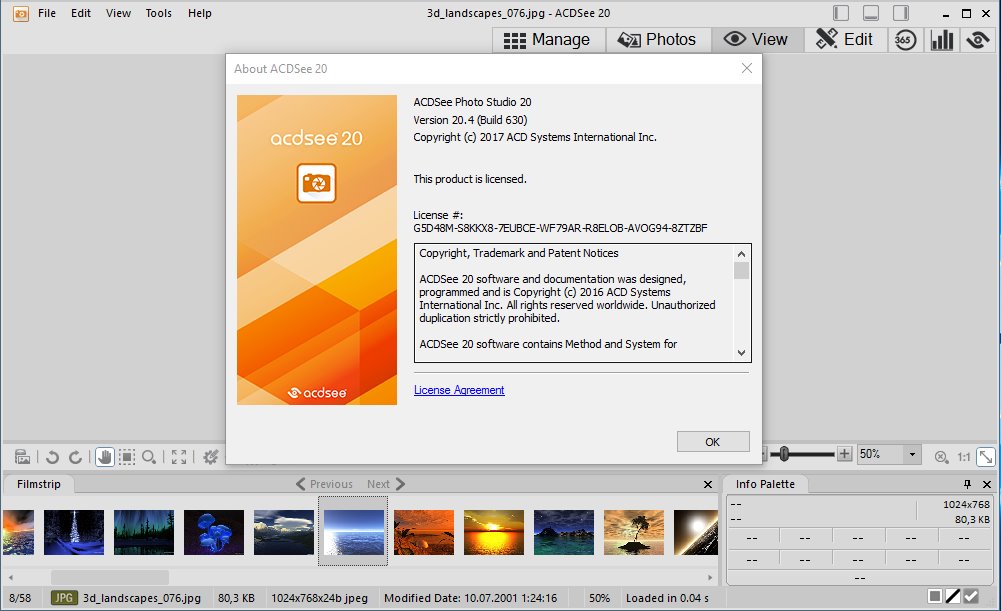Toggle the right panel layout icon
The height and width of the screenshot is (611, 1001).
coord(901,13)
